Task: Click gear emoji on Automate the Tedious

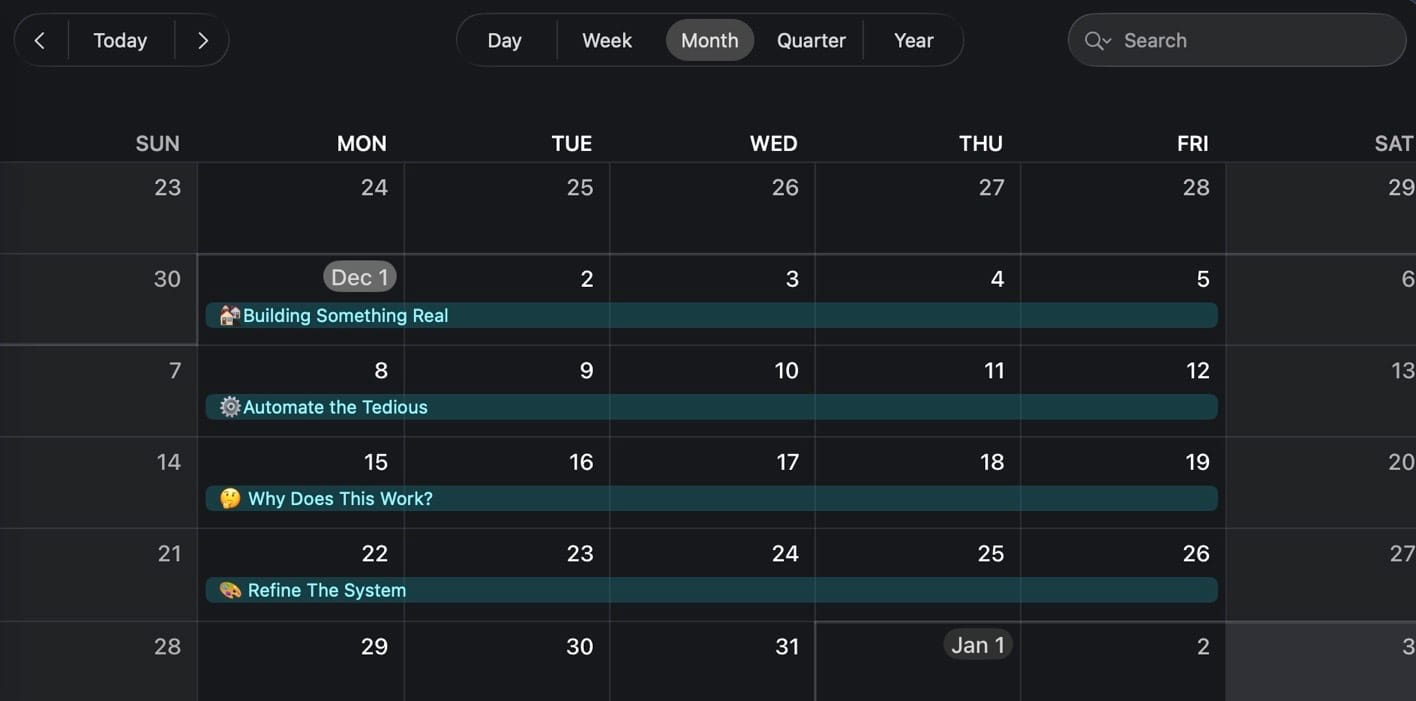Action: click(x=230, y=407)
